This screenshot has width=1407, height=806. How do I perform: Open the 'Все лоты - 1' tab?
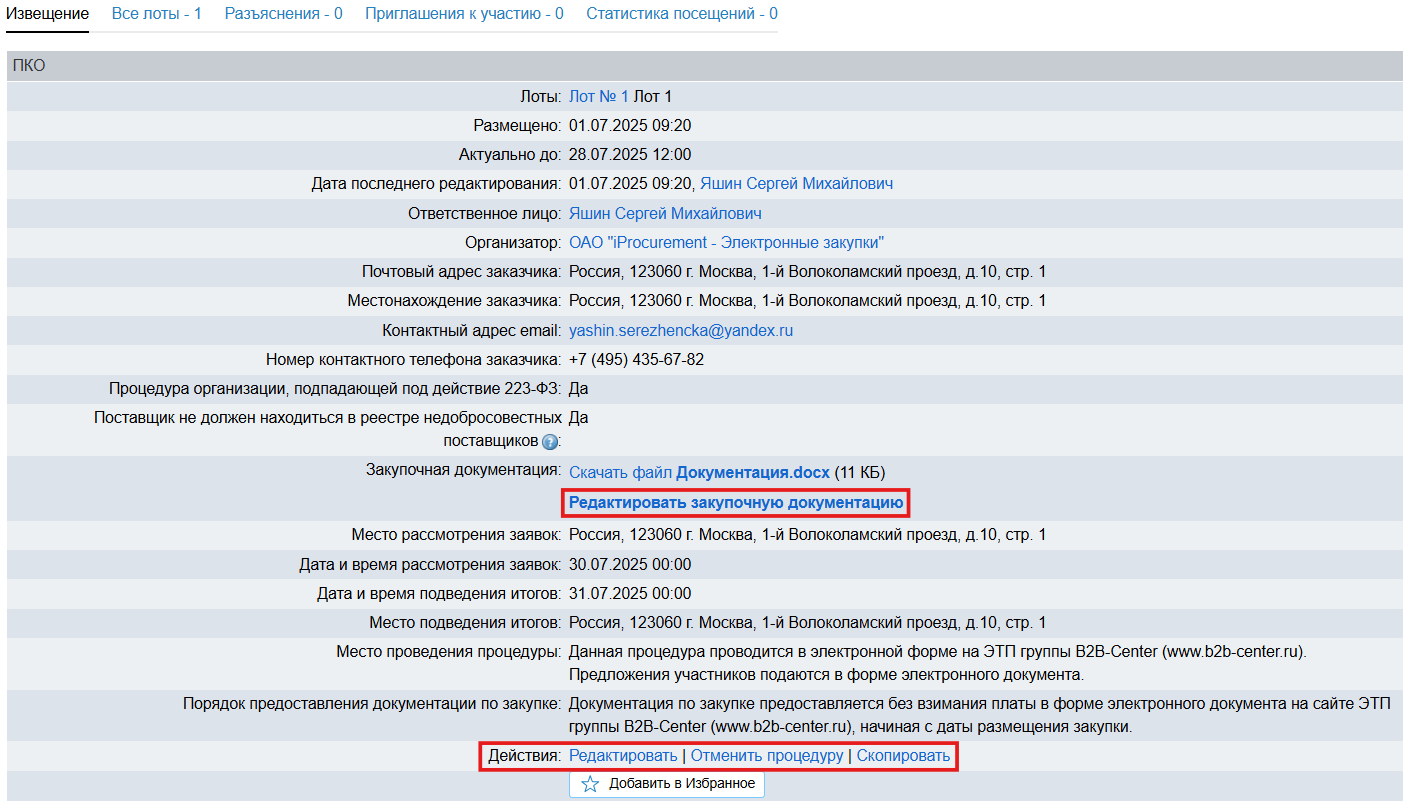(x=156, y=14)
